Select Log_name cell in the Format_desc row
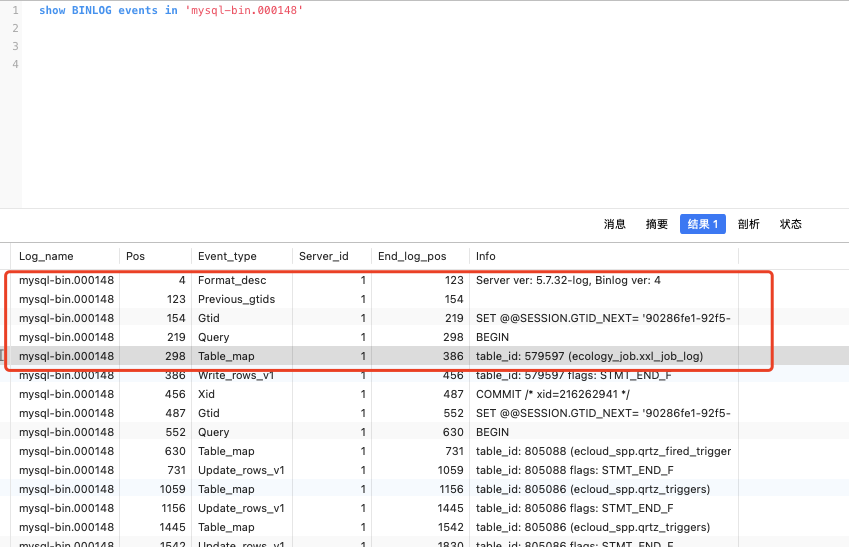The height and width of the screenshot is (547, 849). (66, 280)
